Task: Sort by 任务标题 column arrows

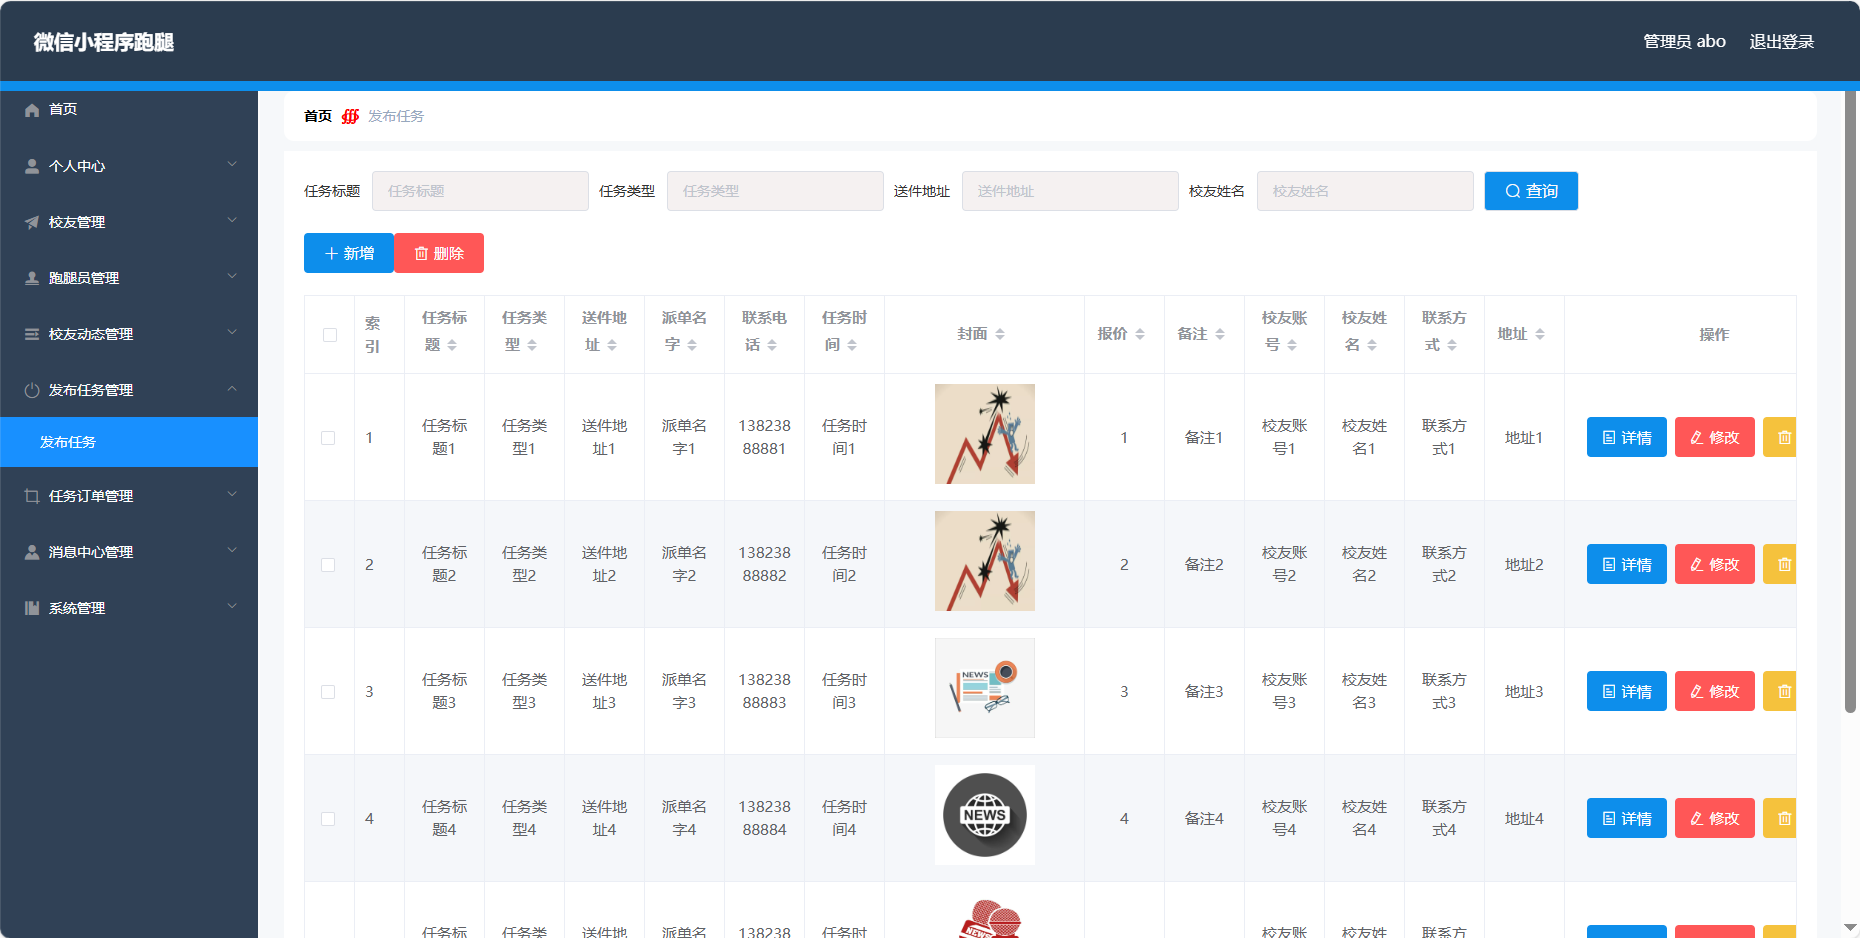Action: tap(452, 345)
